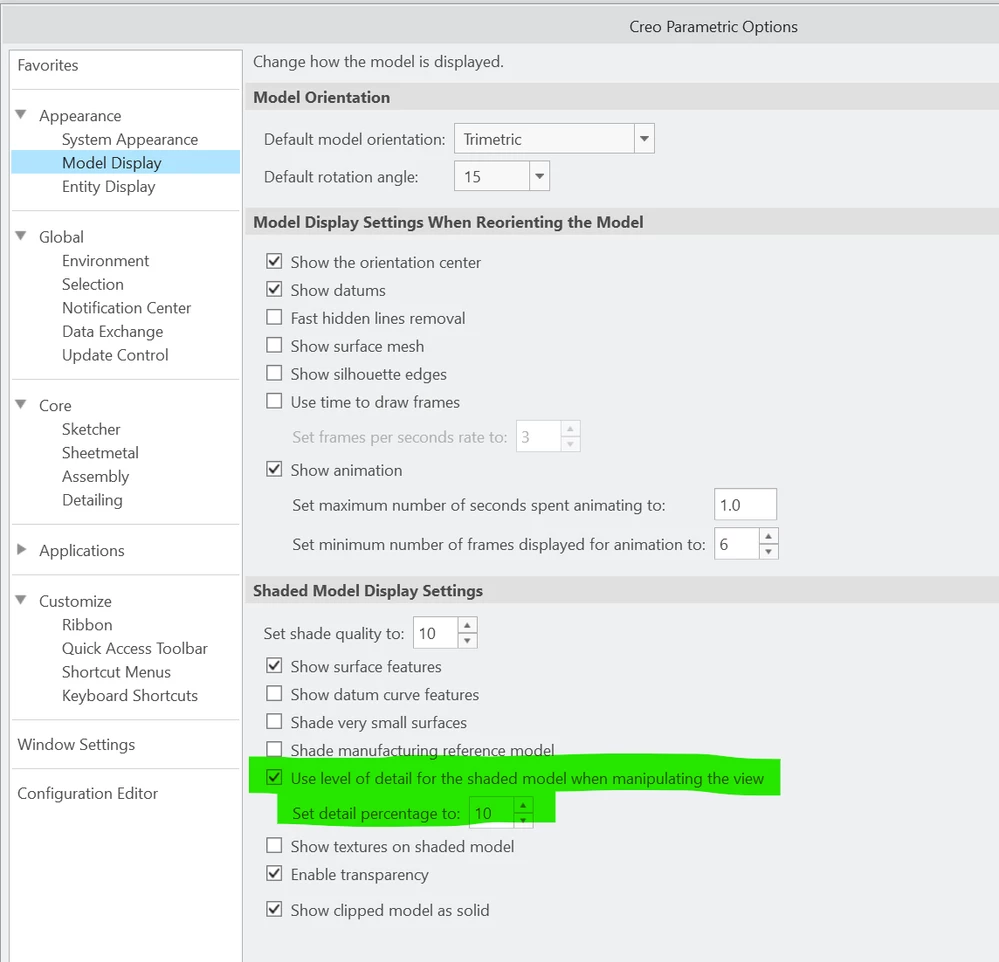Uncheck Show animation checkbox
The image size is (999, 962).
pos(274,470)
